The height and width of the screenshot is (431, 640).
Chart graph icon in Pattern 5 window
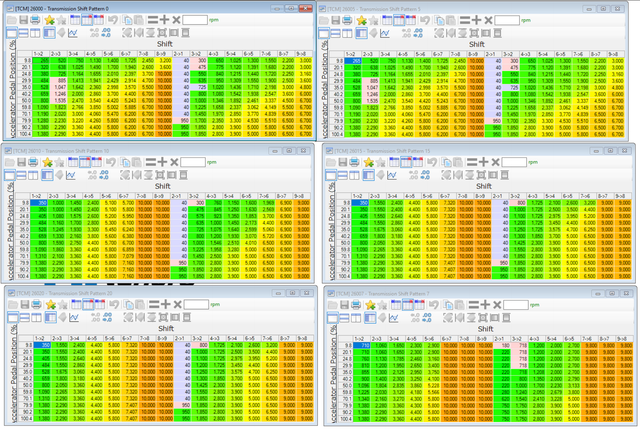point(385,33)
